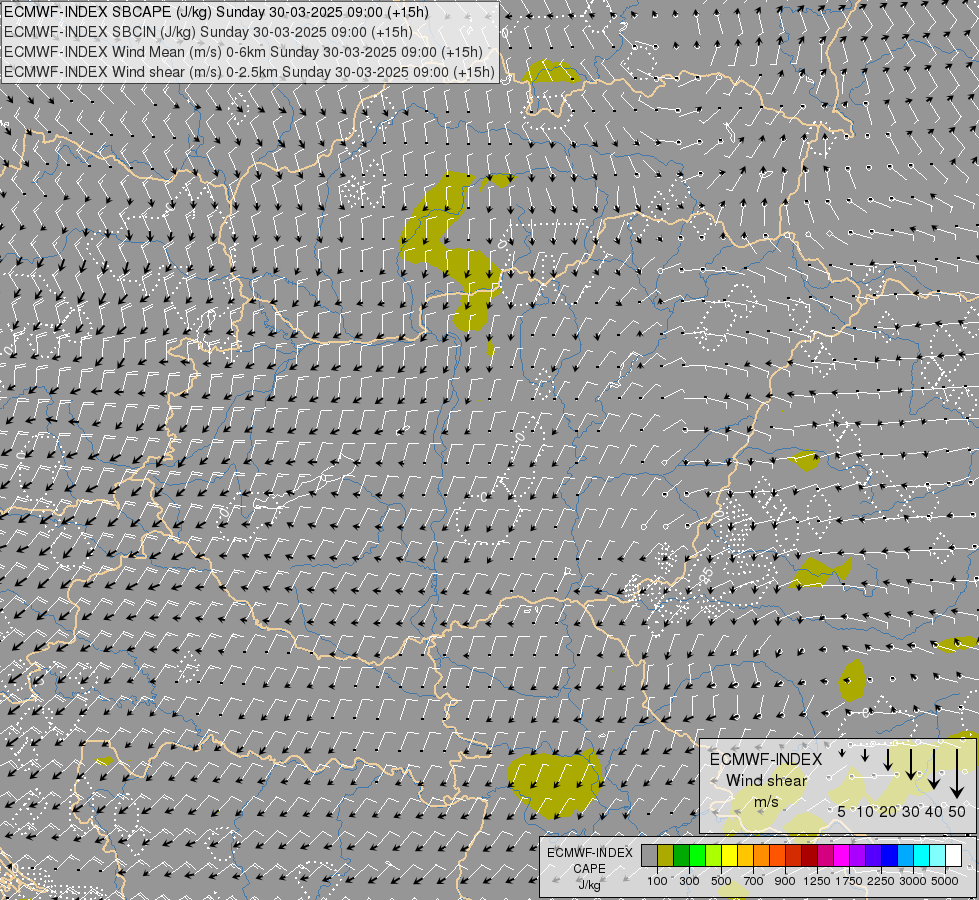Screen dimensions: 979x900
Task: Click the 5 m/s wind shear legend arrow
Action: pyautogui.click(x=842, y=753)
